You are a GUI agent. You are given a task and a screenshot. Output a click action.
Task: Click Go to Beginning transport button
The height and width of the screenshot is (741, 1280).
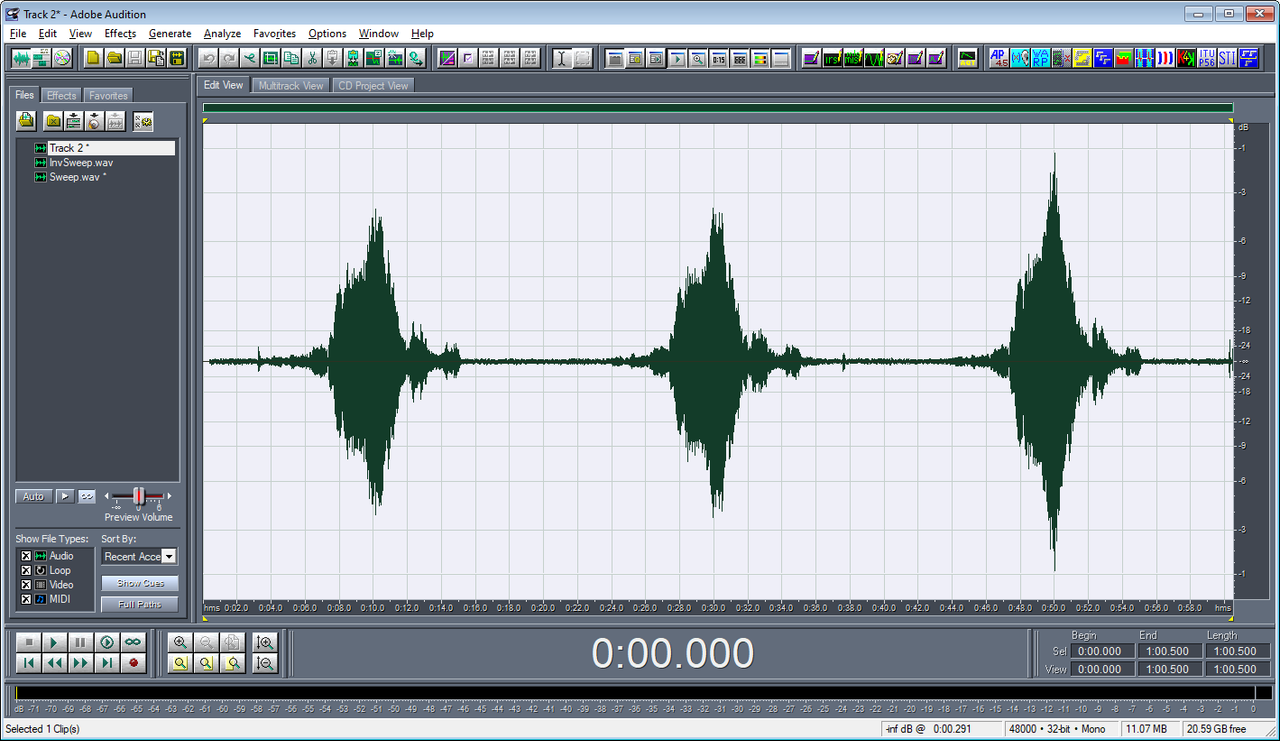pyautogui.click(x=28, y=663)
